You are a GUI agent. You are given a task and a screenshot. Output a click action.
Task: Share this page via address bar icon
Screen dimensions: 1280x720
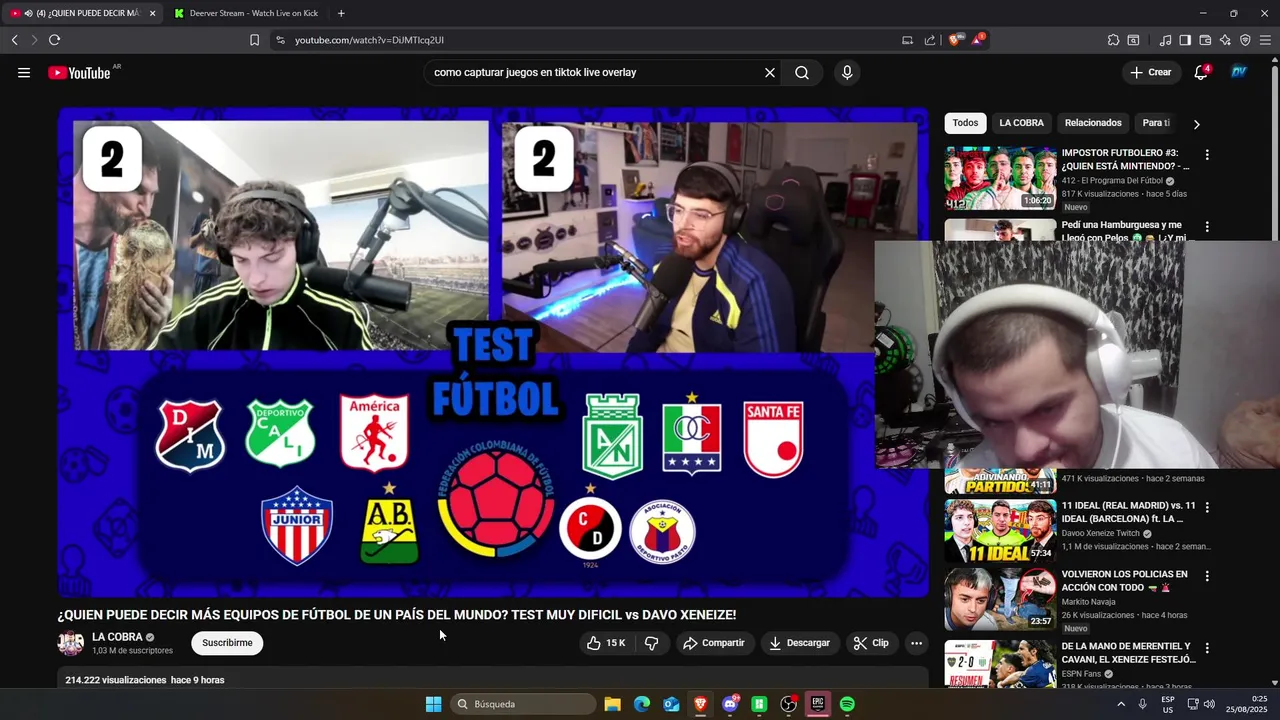(930, 40)
